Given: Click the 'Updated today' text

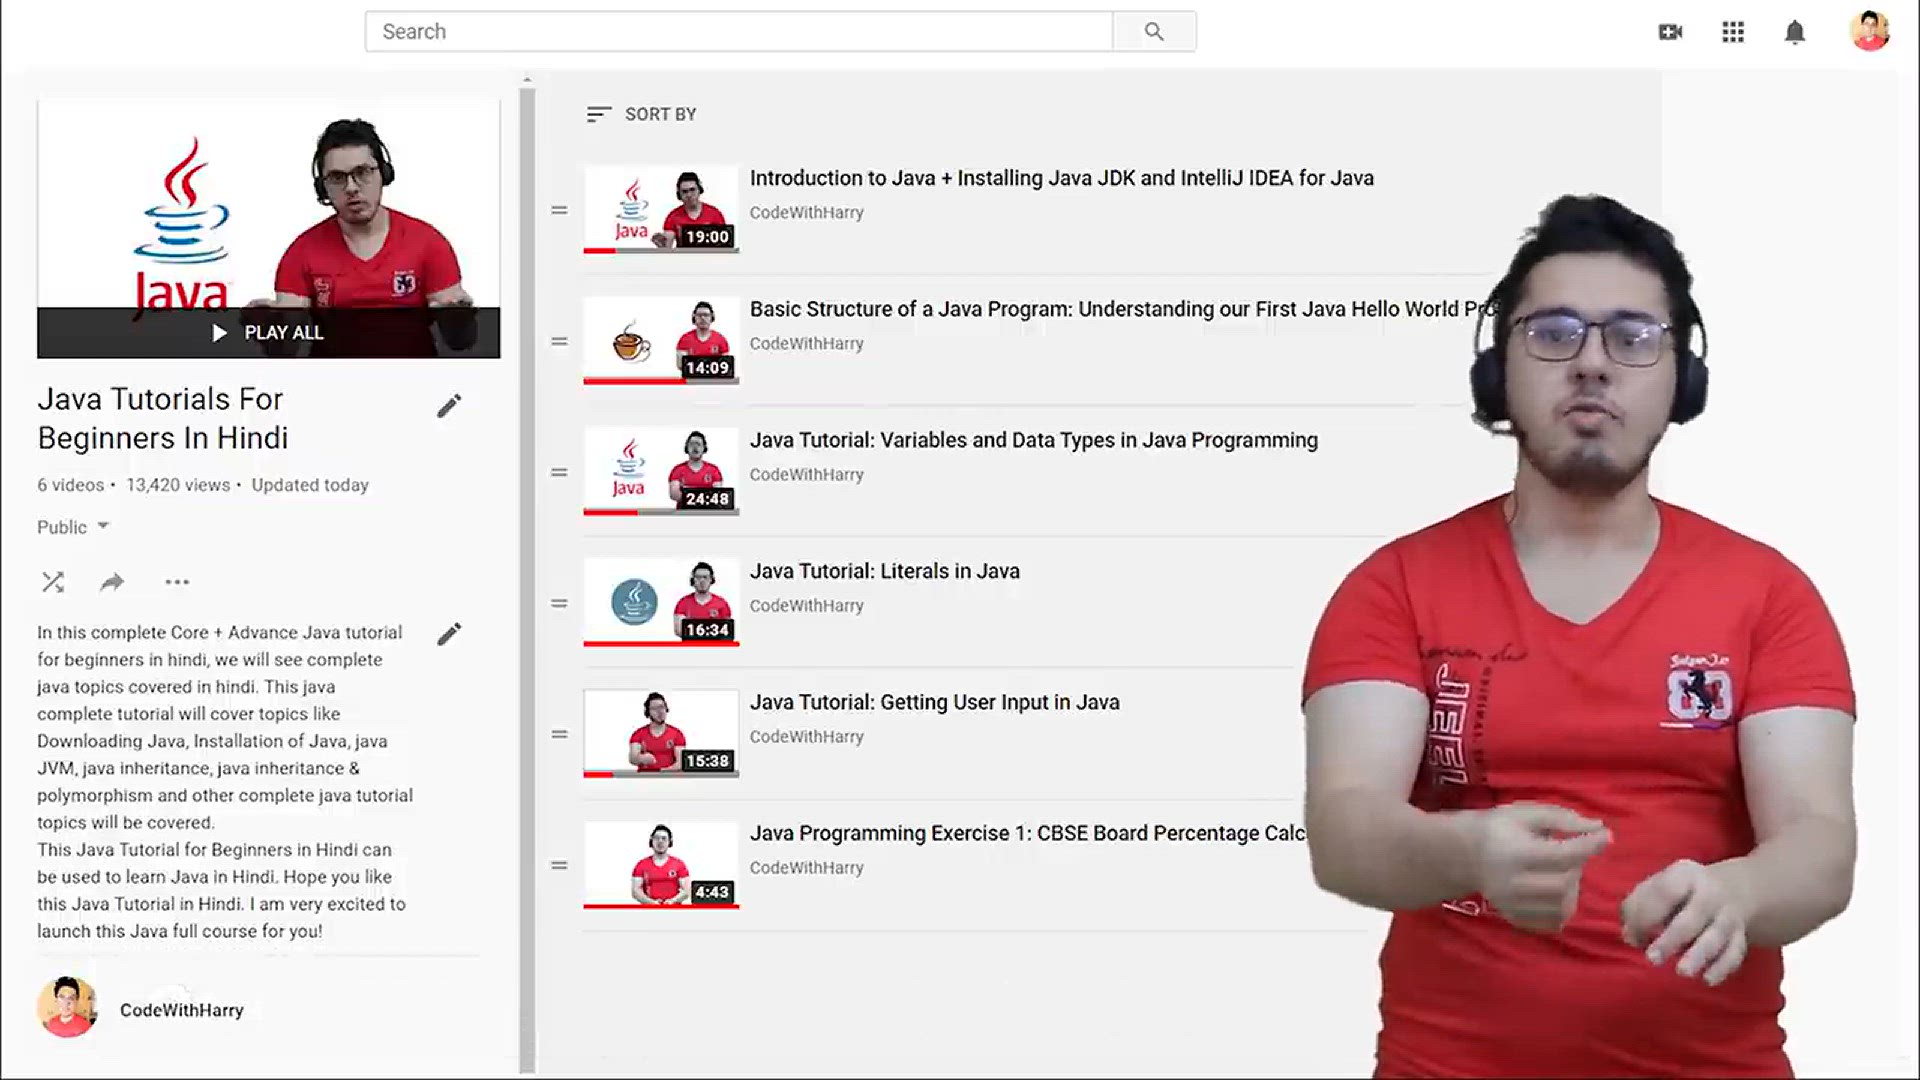Looking at the screenshot, I should click(x=310, y=485).
